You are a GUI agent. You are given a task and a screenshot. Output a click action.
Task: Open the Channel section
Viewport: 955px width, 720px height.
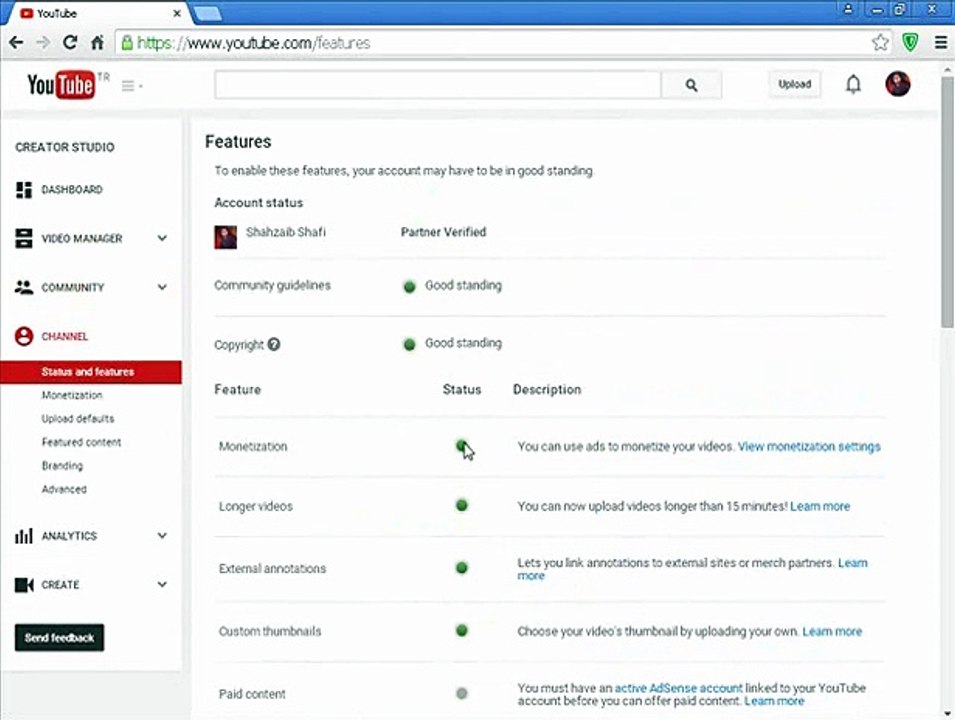65,336
